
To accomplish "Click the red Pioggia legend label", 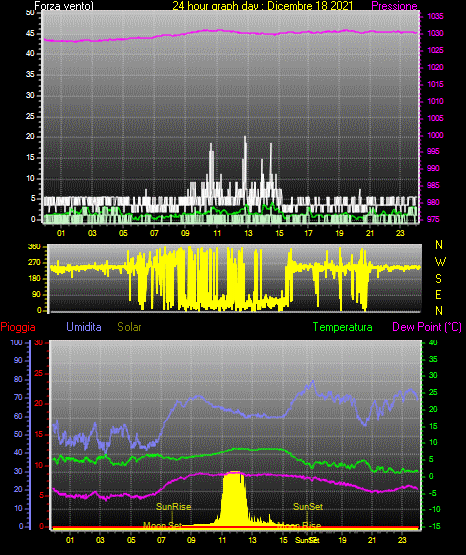I will tap(18, 327).
